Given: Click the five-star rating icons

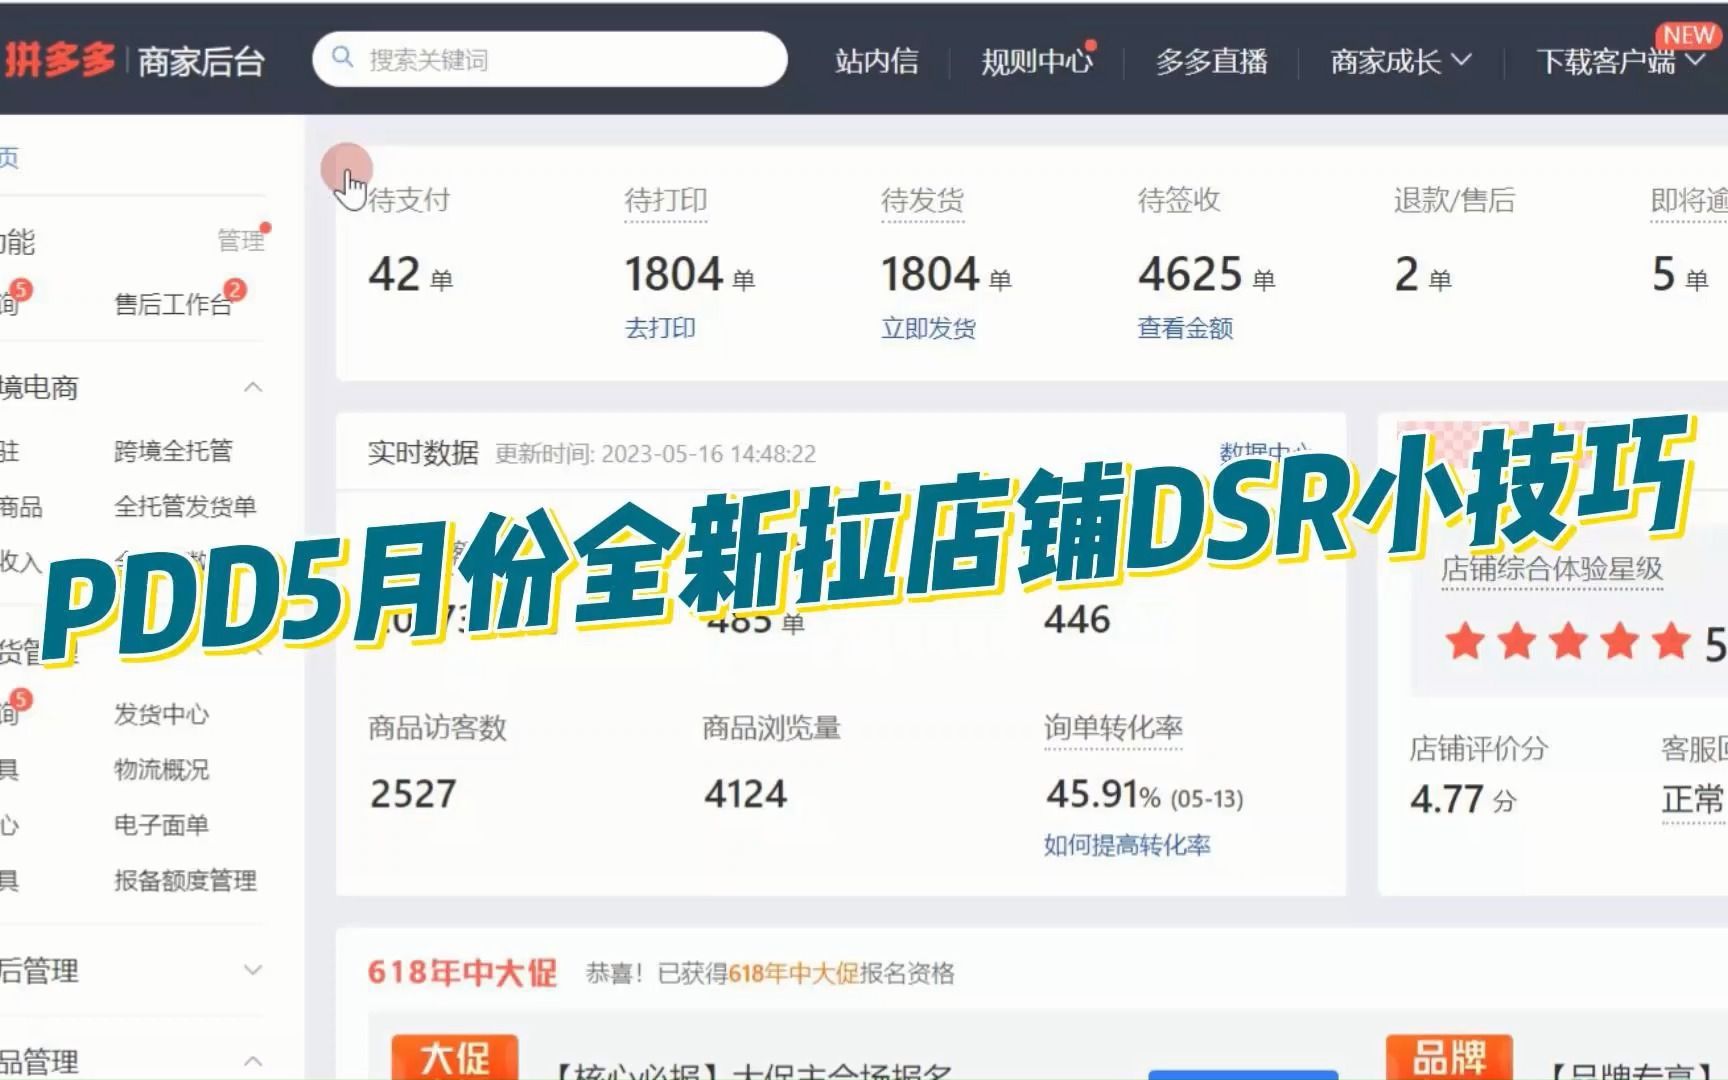Looking at the screenshot, I should [1568, 641].
